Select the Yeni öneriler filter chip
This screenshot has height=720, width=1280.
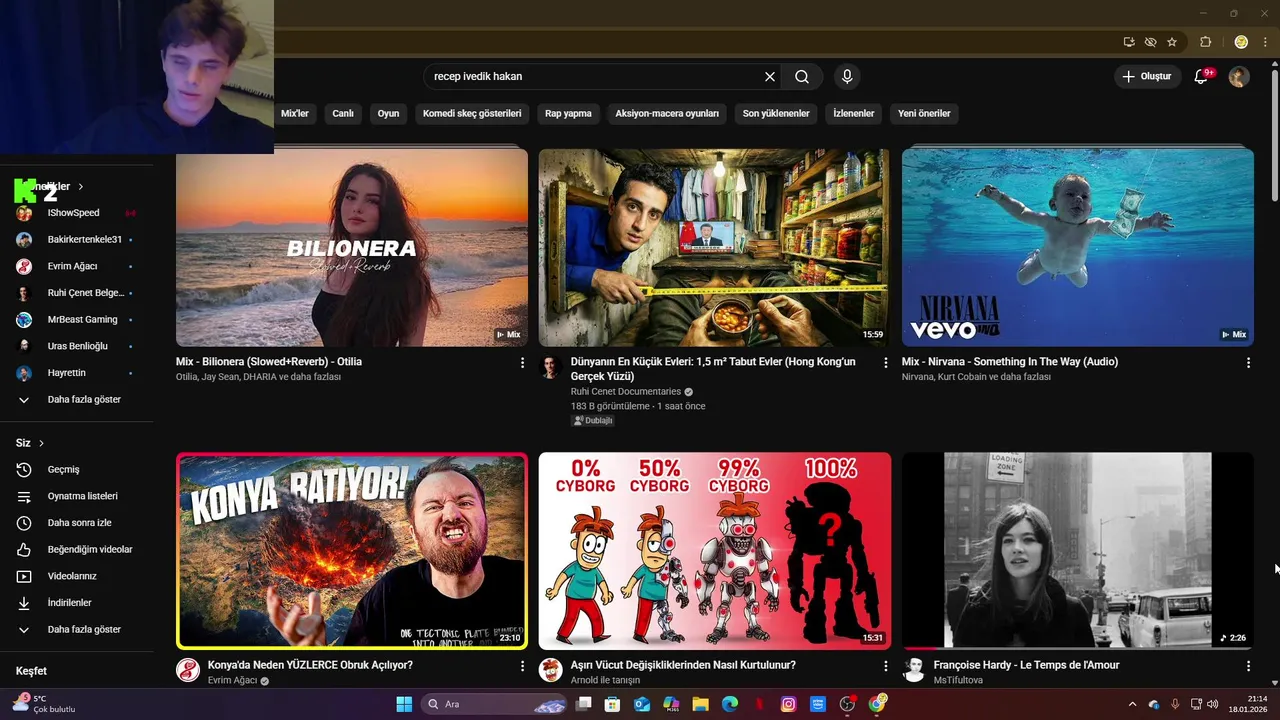[x=924, y=113]
